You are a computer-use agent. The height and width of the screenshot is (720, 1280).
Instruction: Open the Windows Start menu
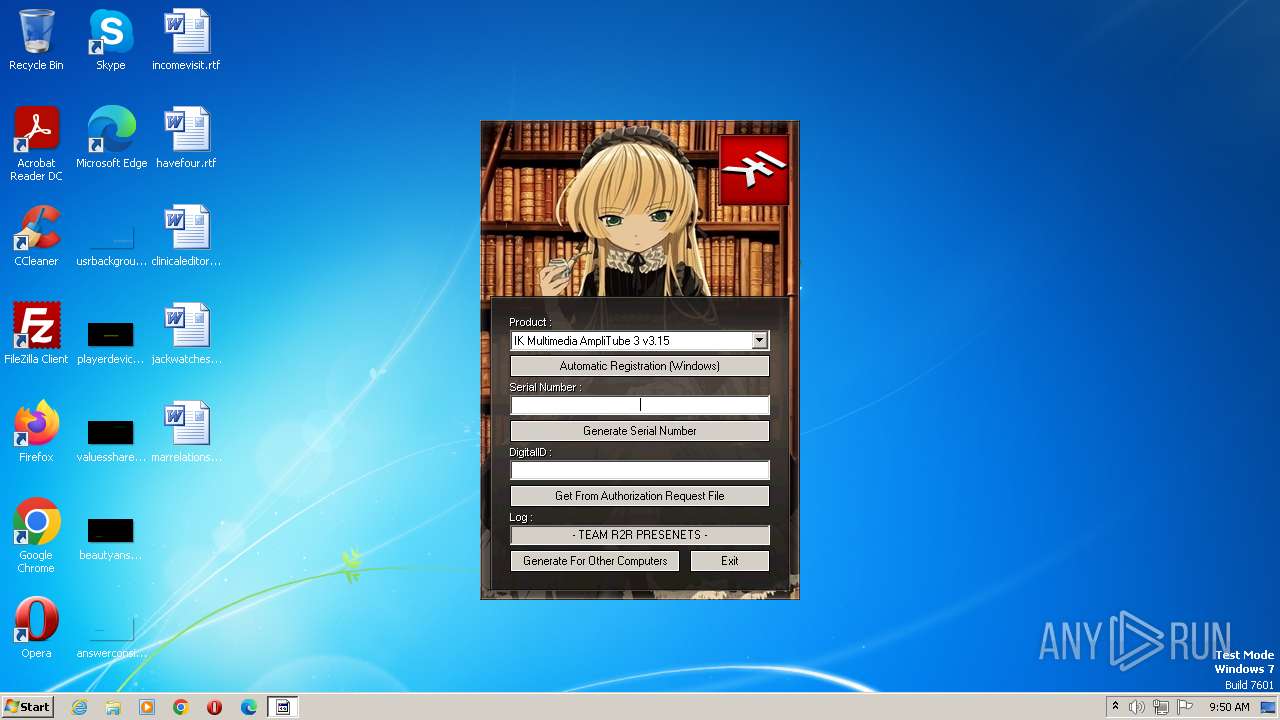click(27, 707)
